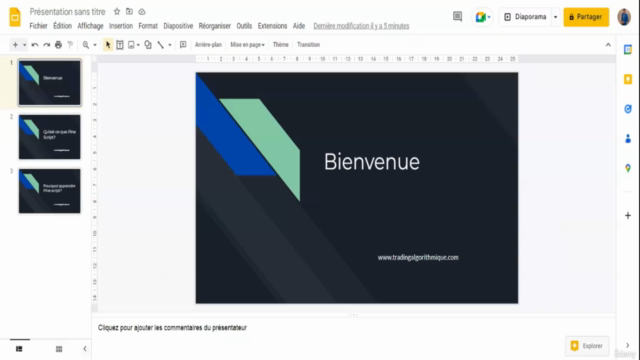Image resolution: width=640 pixels, height=360 pixels.
Task: Insert a text box
Action: (x=120, y=45)
